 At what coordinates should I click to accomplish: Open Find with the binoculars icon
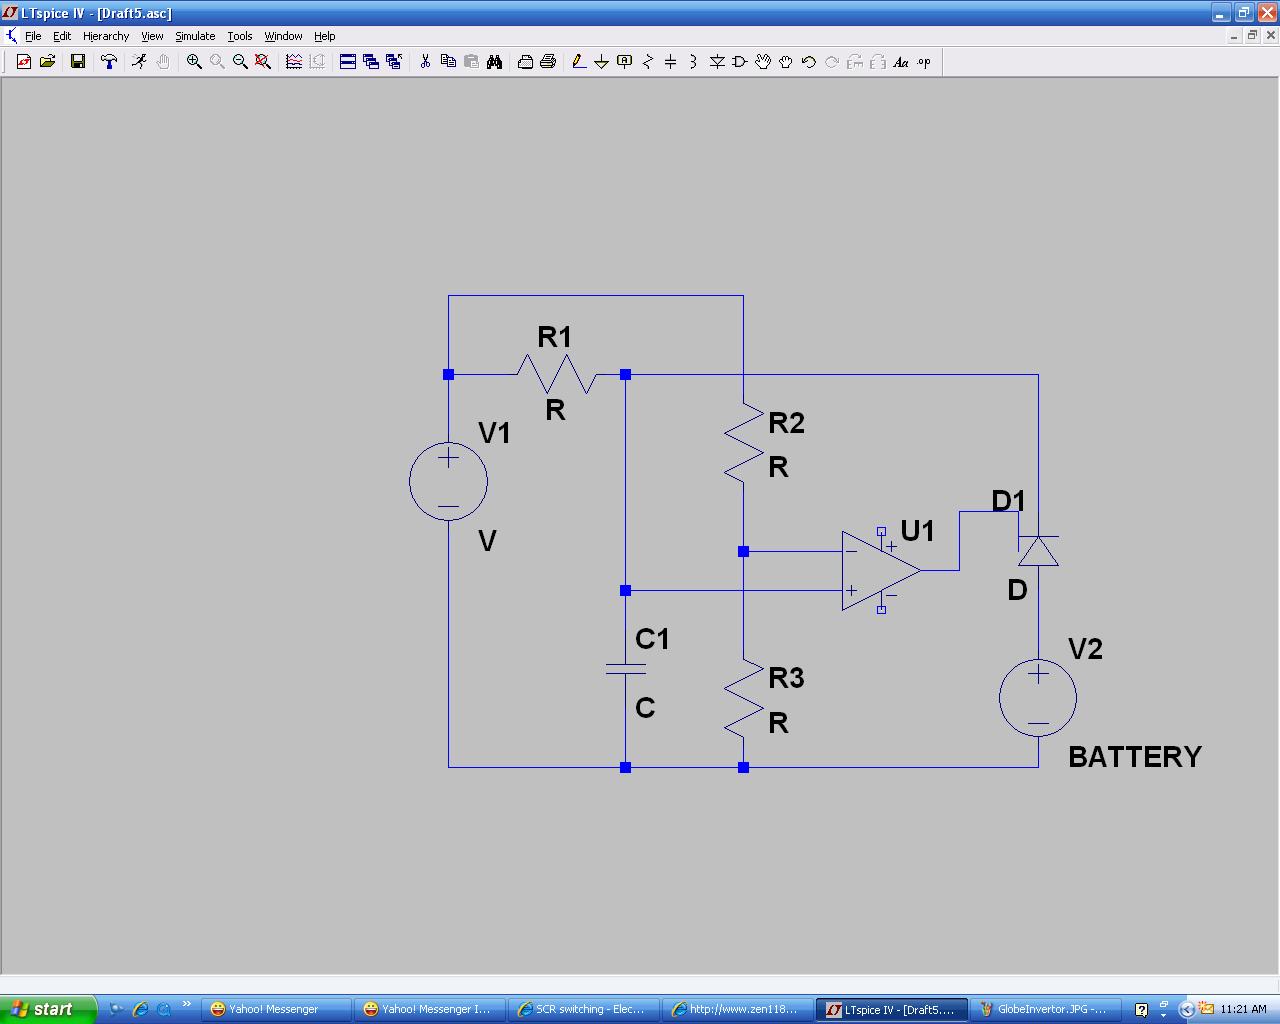pyautogui.click(x=494, y=62)
